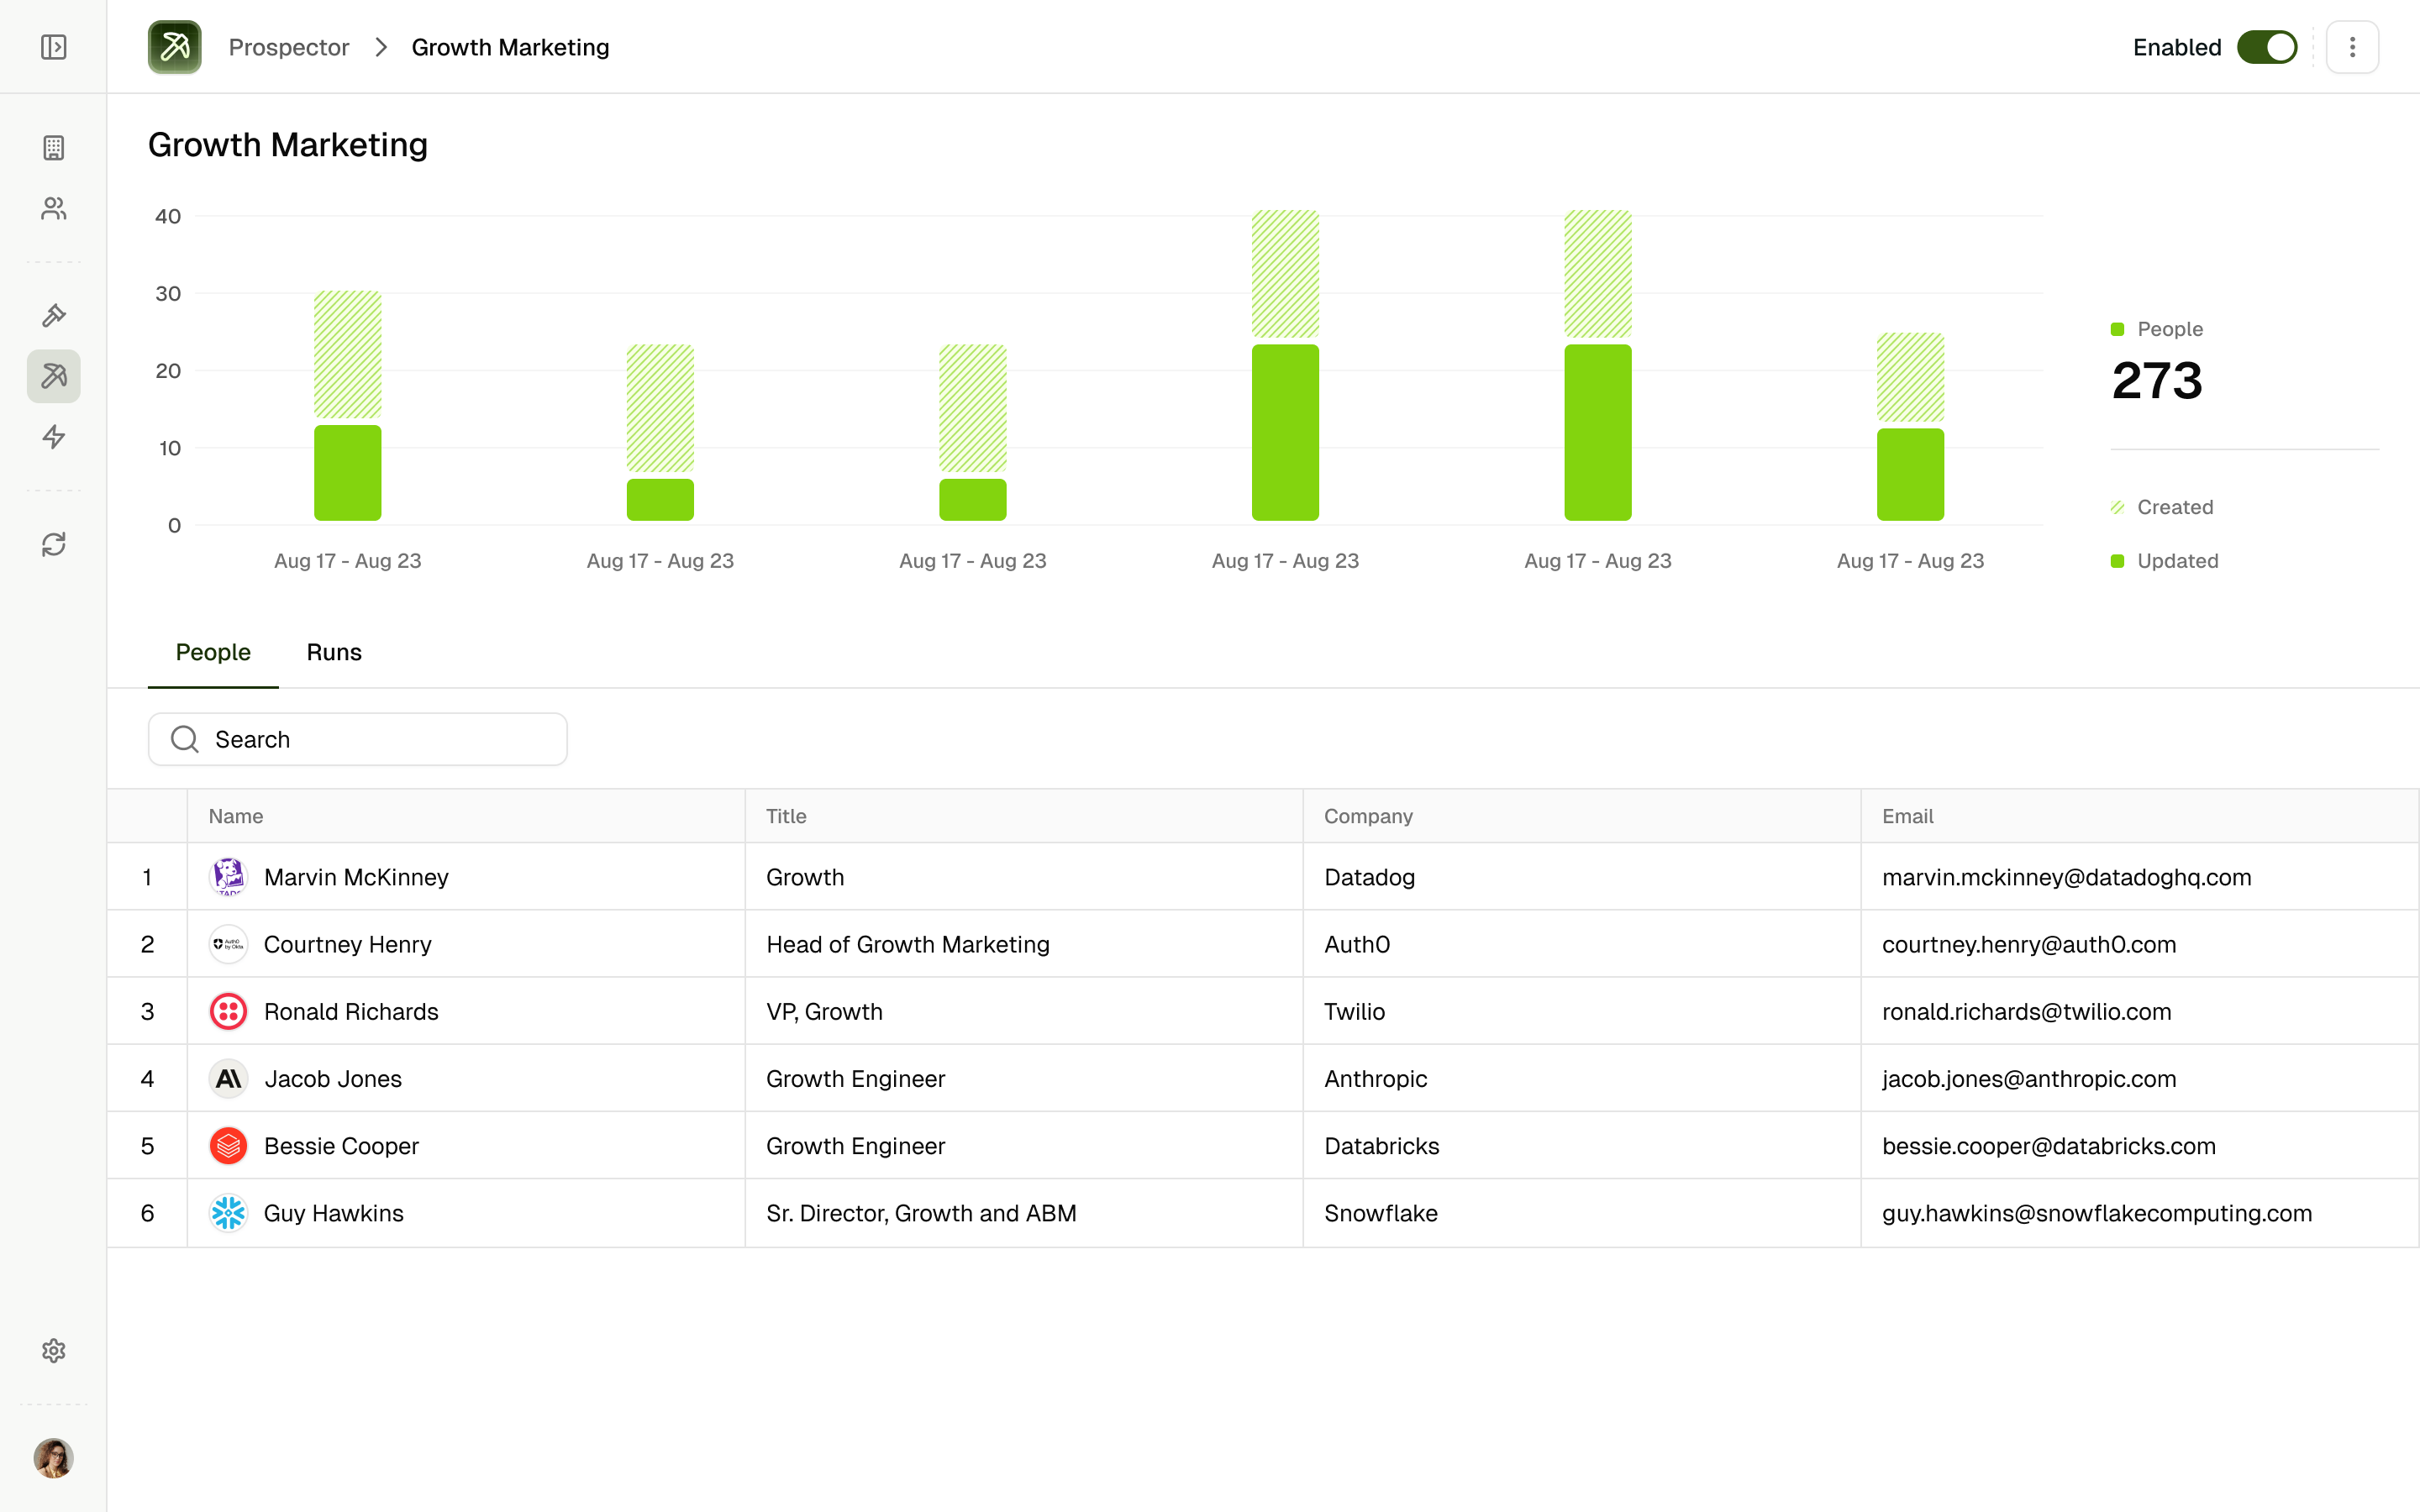Viewport: 2420px width, 1512px height.
Task: Open Jacob Jones row at Anthropic
Action: (x=333, y=1079)
